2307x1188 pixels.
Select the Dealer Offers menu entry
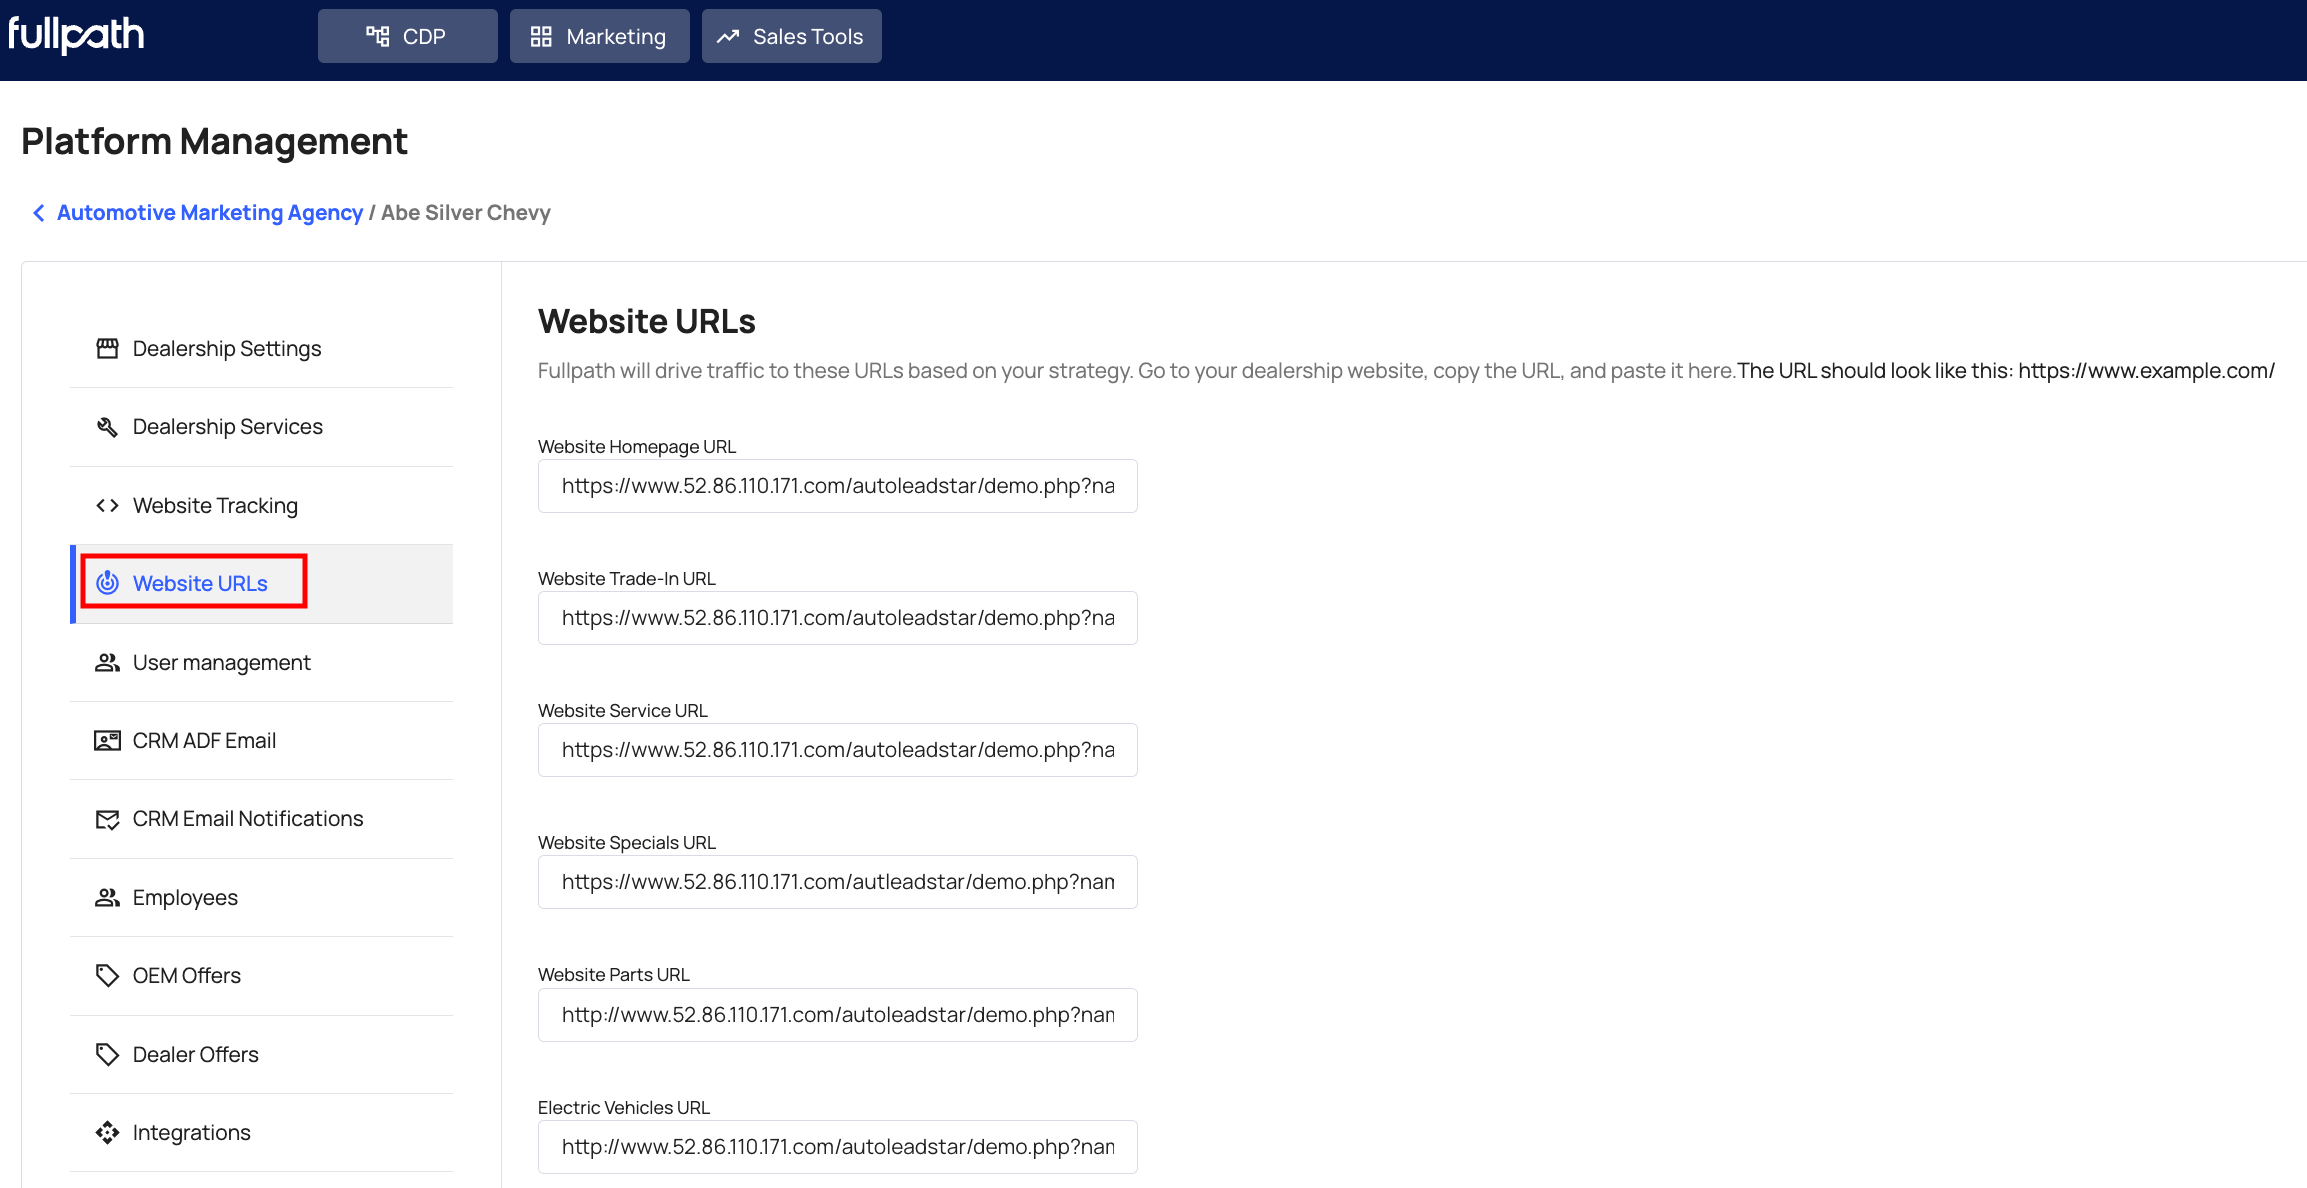(195, 1053)
